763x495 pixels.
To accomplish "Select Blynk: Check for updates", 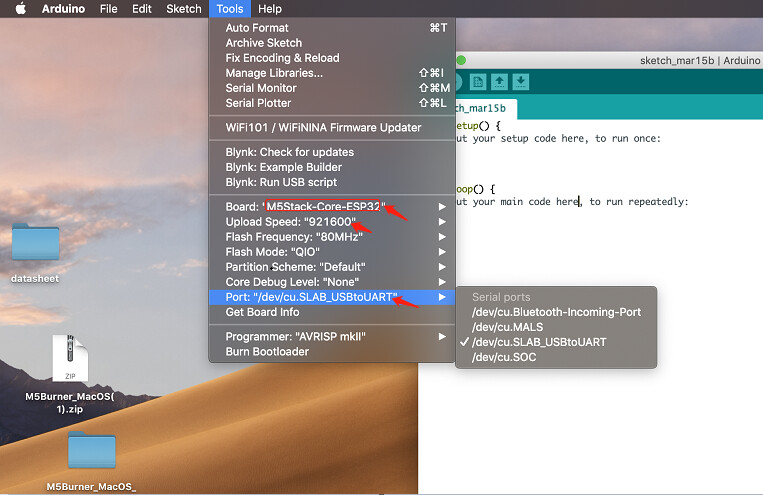I will [x=332, y=152].
